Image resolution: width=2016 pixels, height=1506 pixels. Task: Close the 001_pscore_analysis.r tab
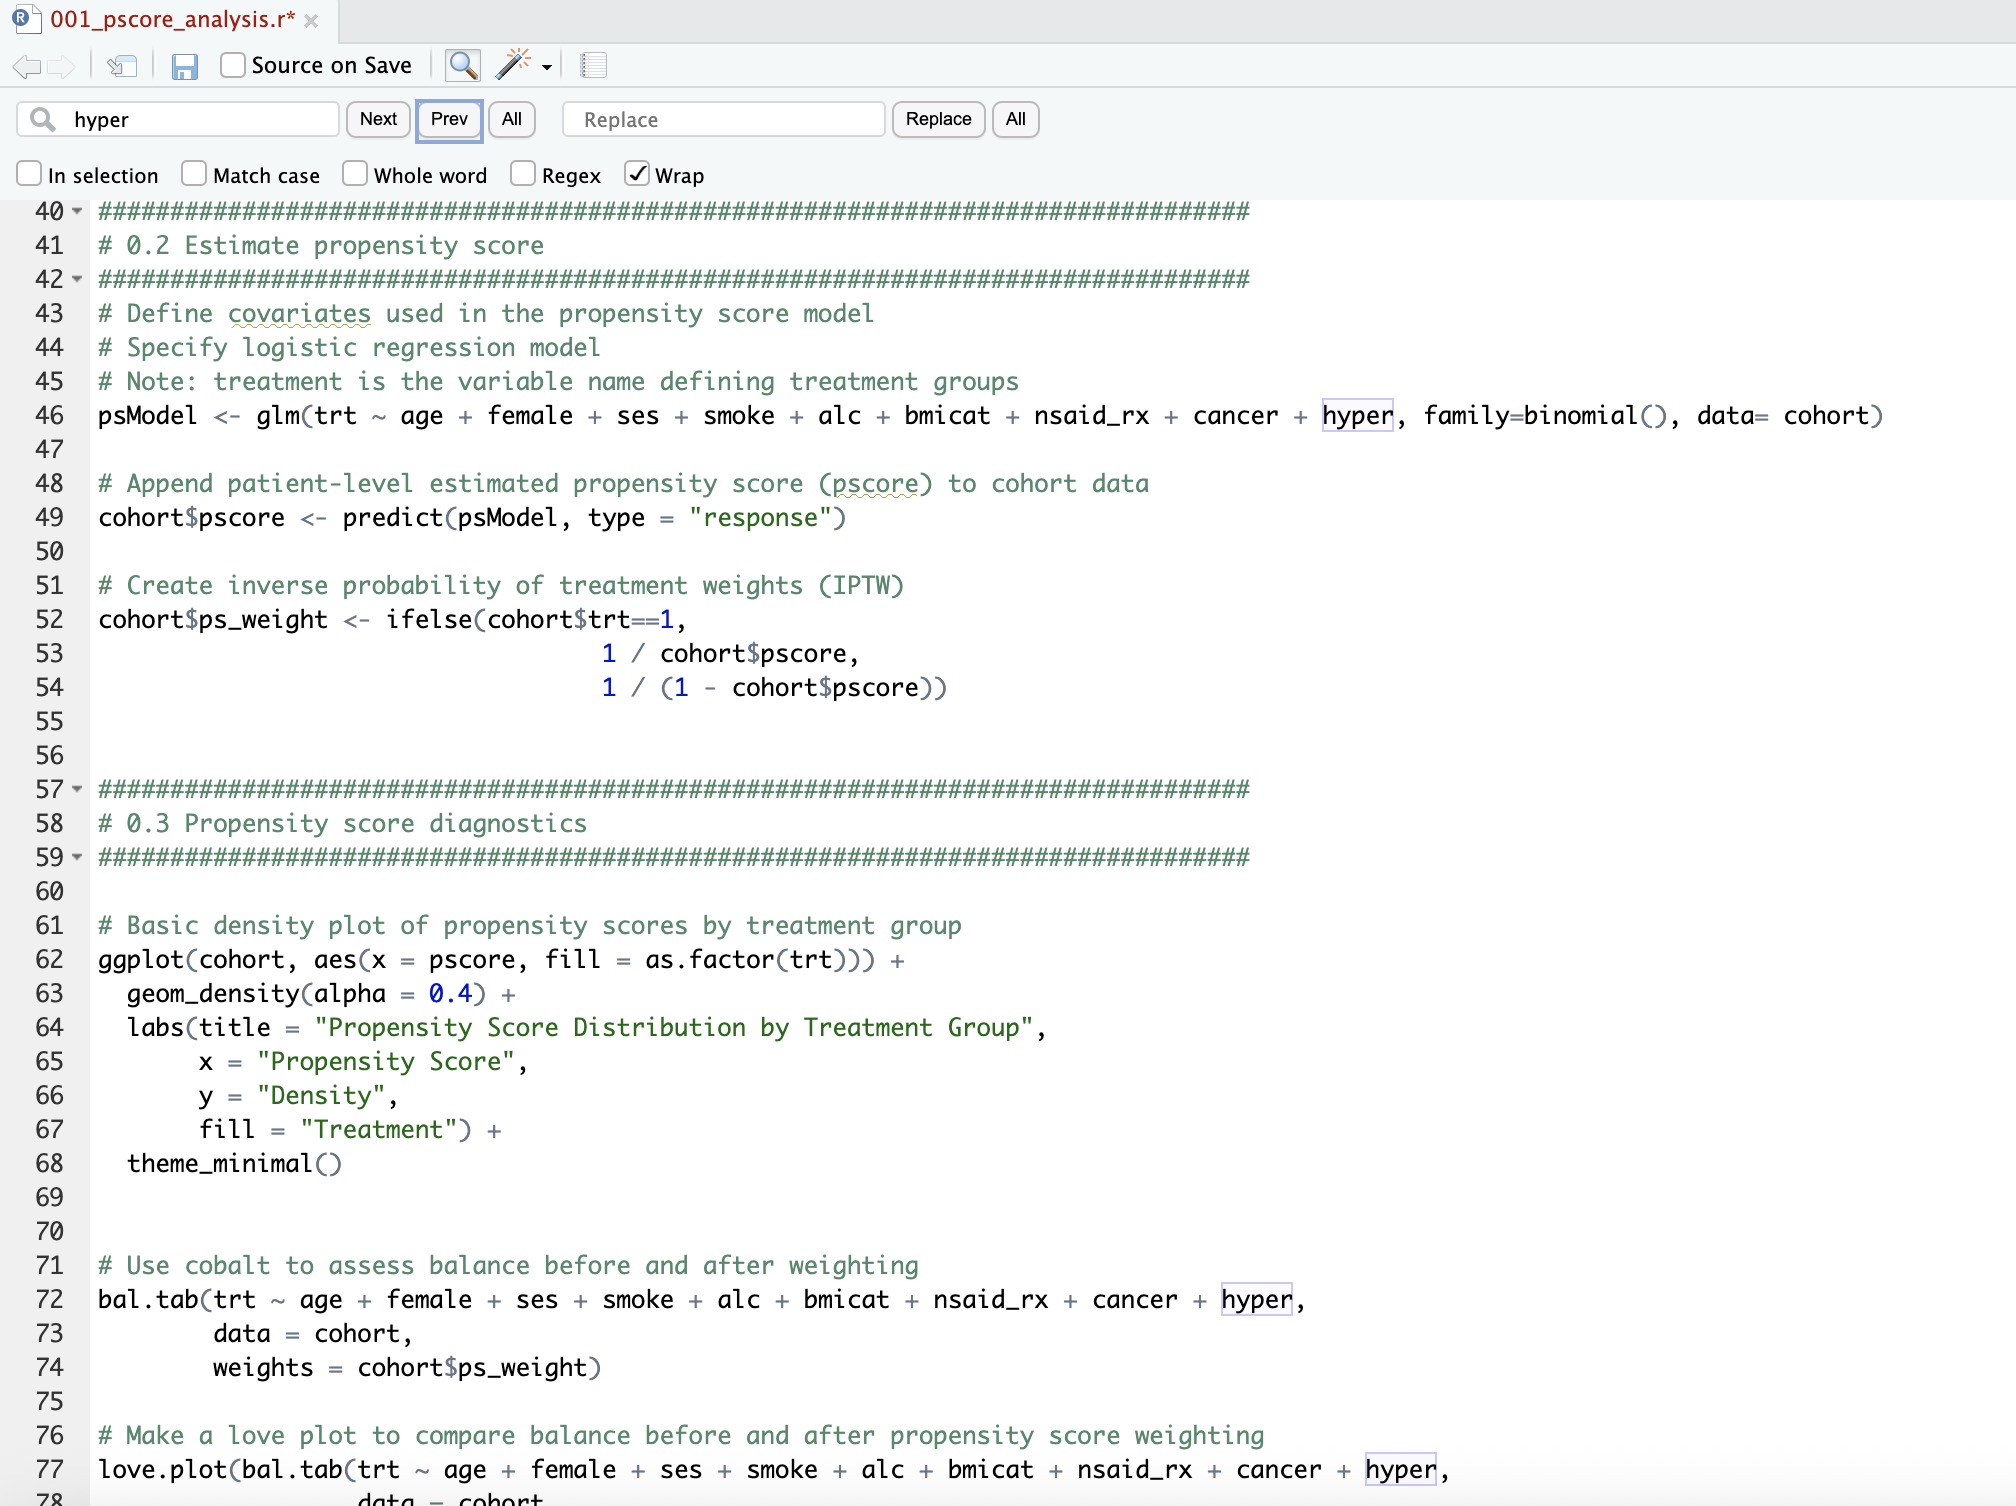tap(311, 21)
